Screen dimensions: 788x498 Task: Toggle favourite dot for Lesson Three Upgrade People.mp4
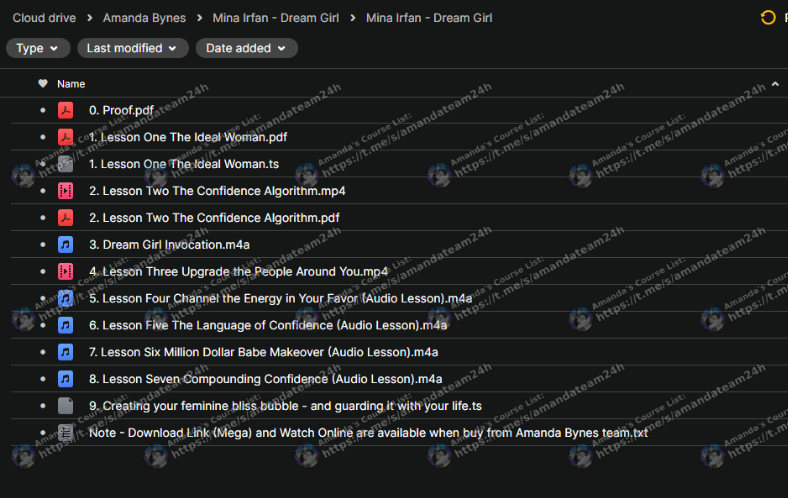pos(43,271)
